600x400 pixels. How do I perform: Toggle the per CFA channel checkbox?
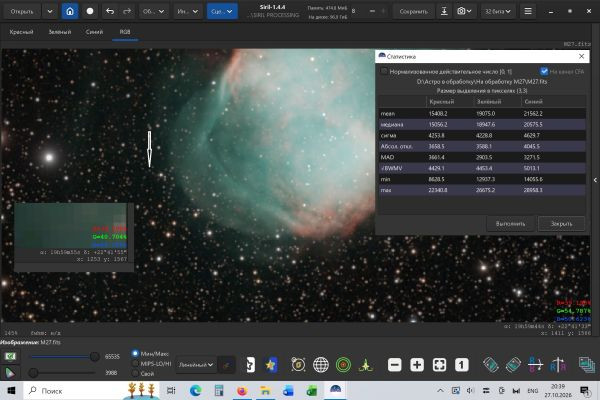[x=544, y=71]
